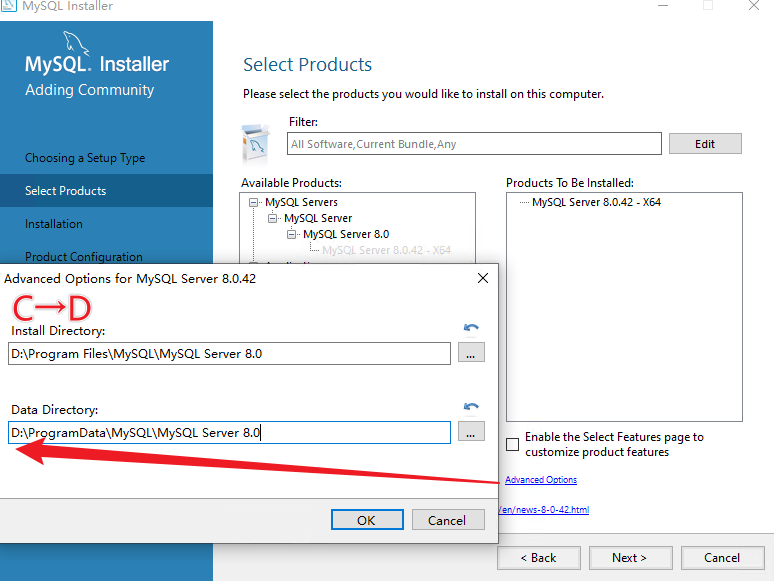Collapse the MySQL Servers tree node
The height and width of the screenshot is (581, 774).
tap(253, 202)
